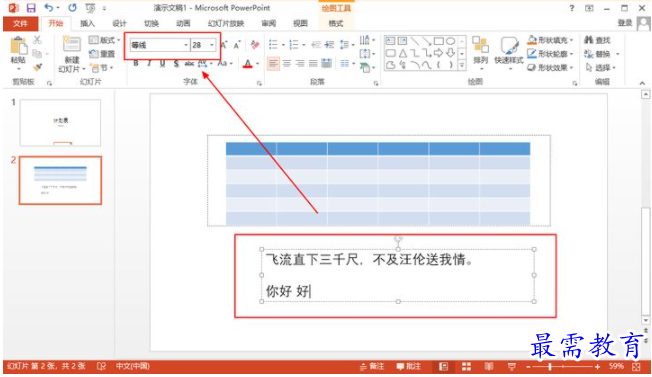Click the Arrange (排列) button

click(x=480, y=52)
